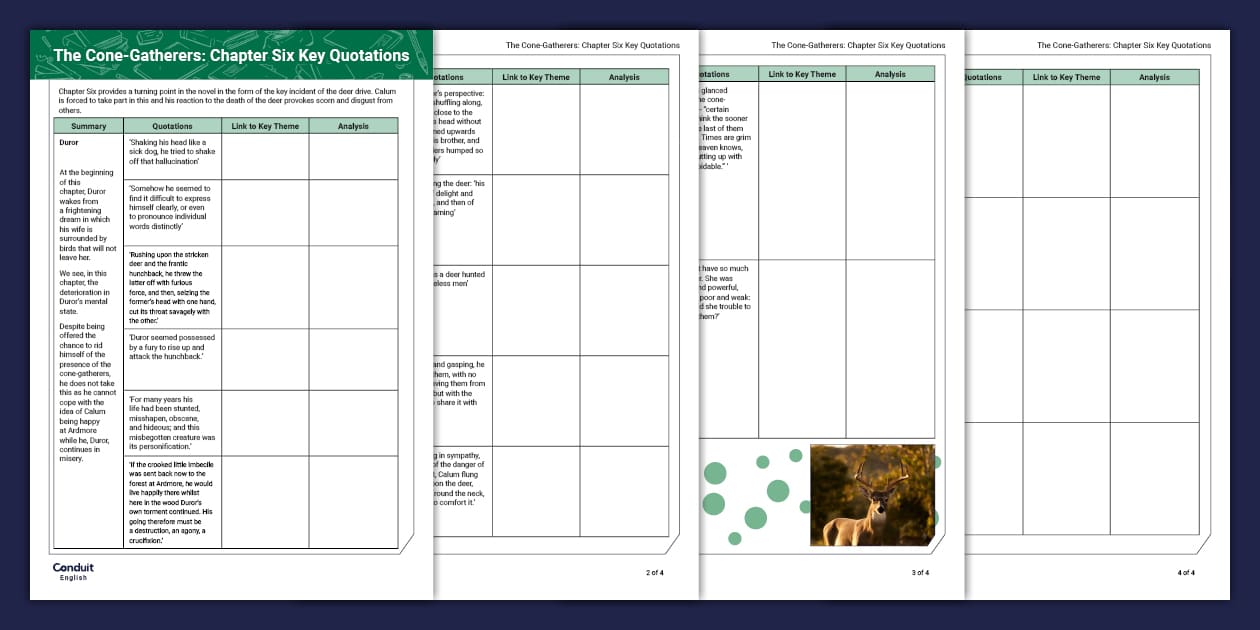1260x630 pixels.
Task: Click the Analysis column header on page four
Action: (1154, 77)
